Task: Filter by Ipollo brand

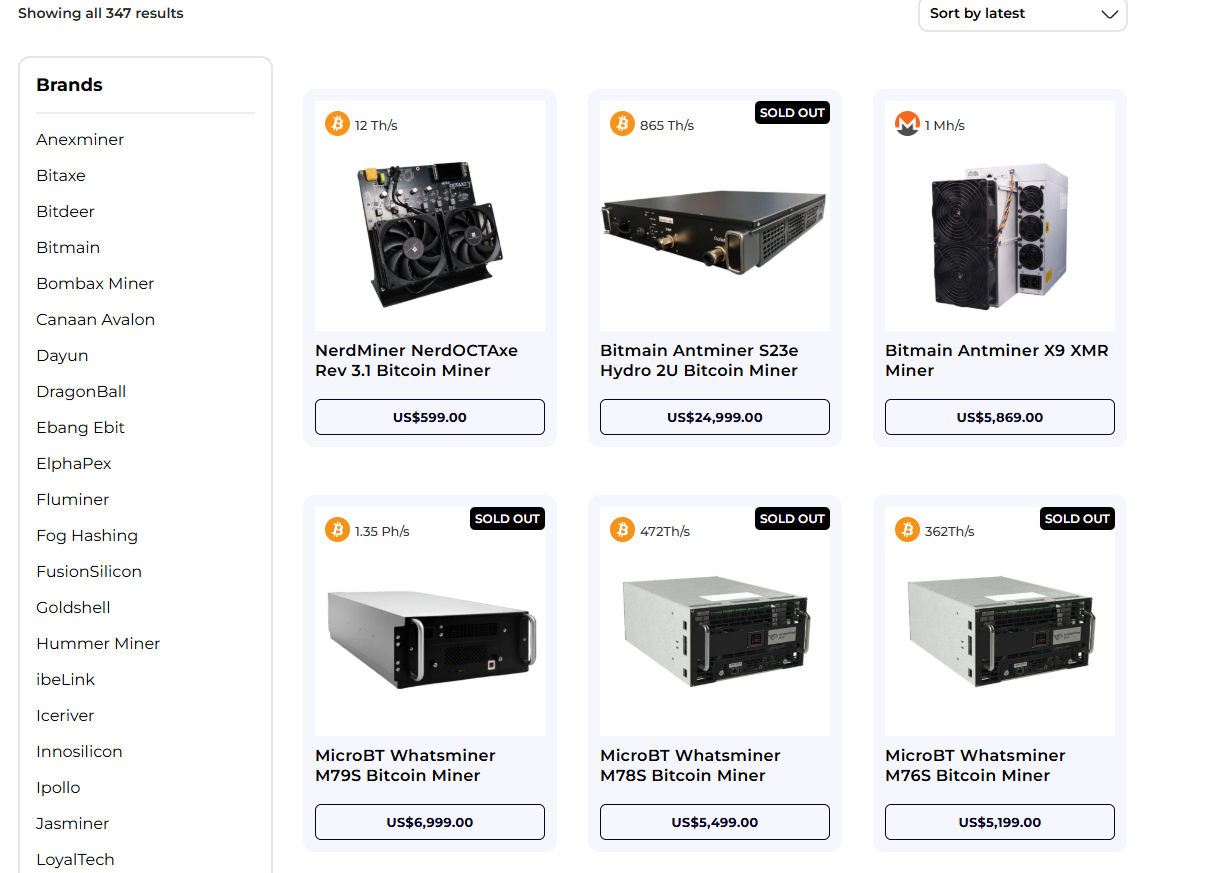Action: (x=58, y=787)
